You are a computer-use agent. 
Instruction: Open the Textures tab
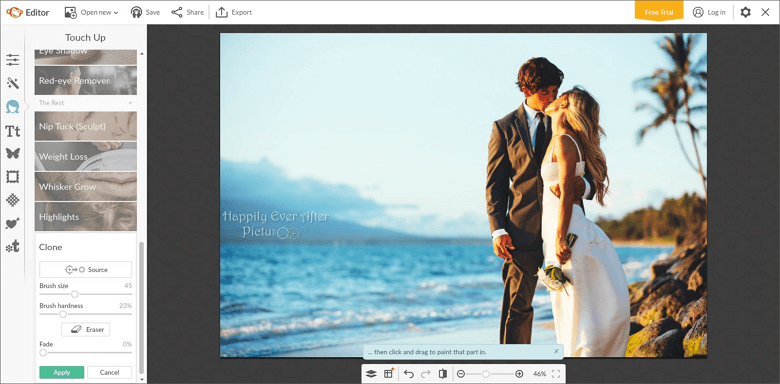tap(12, 200)
